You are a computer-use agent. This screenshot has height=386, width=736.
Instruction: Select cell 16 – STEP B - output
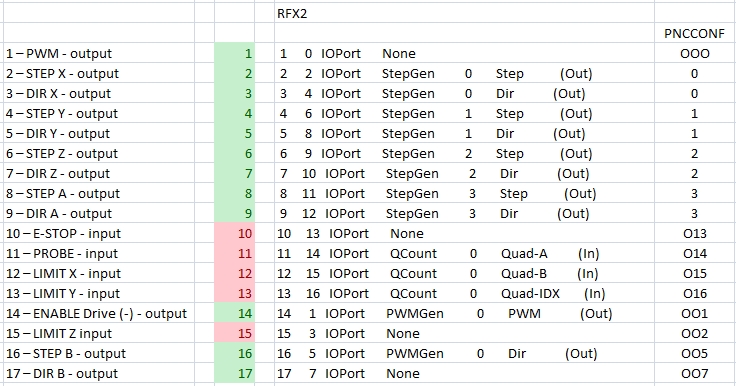coord(99,354)
